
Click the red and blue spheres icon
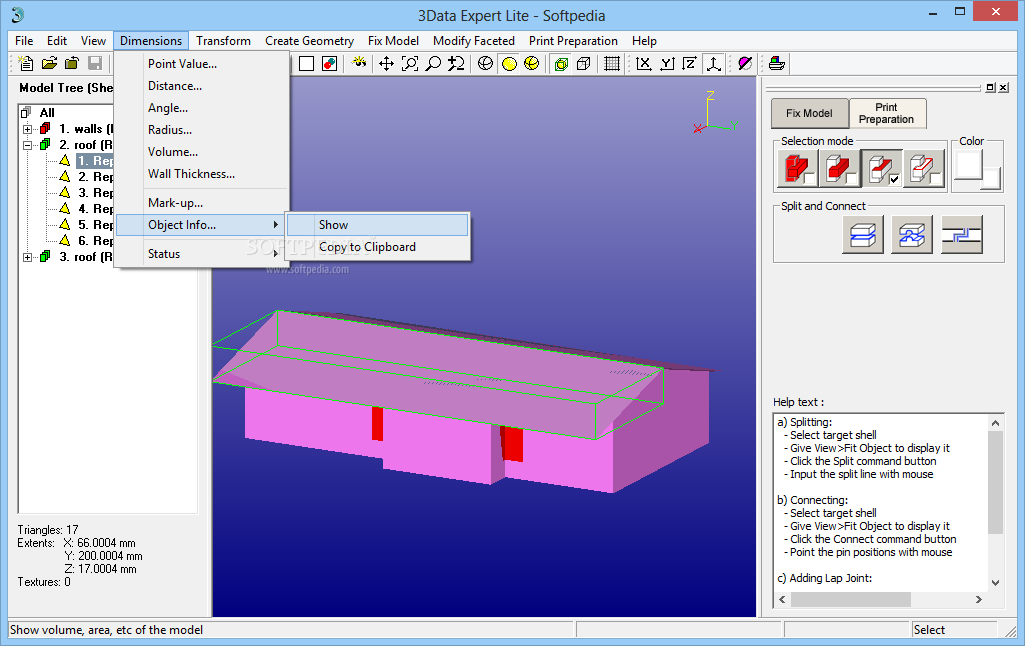(x=330, y=63)
